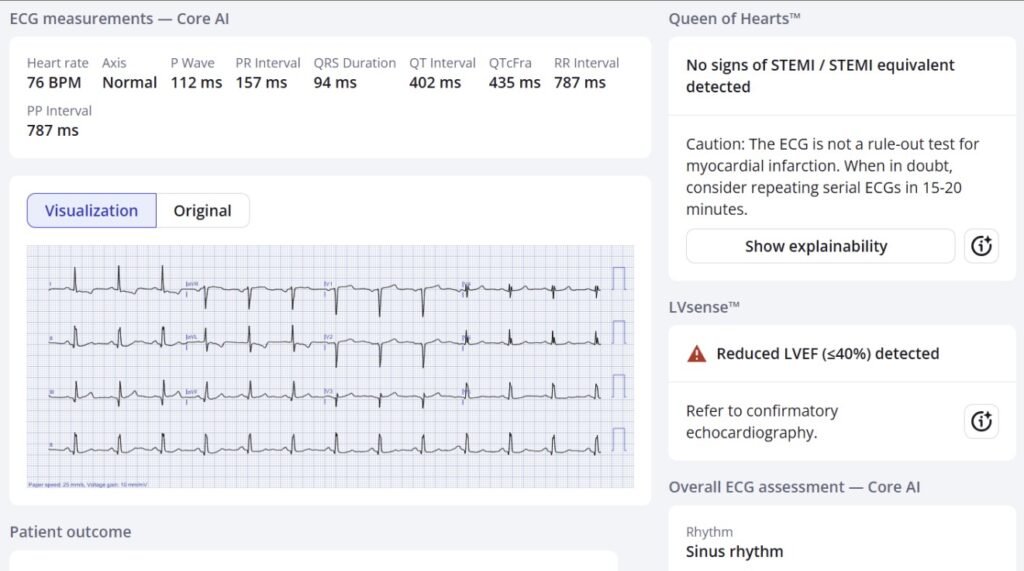The width and height of the screenshot is (1024, 571).
Task: Click the Overall ECG assessment heading
Action: [794, 487]
